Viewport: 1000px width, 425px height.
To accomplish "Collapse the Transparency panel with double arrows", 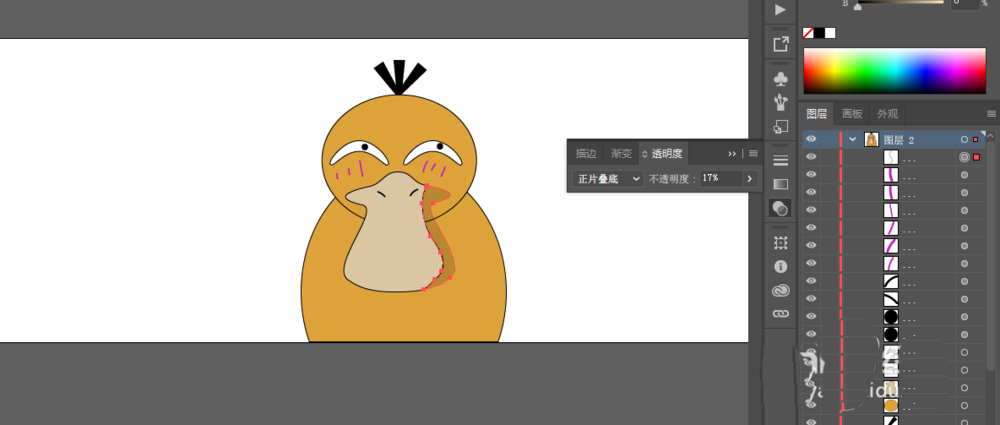I will 732,153.
